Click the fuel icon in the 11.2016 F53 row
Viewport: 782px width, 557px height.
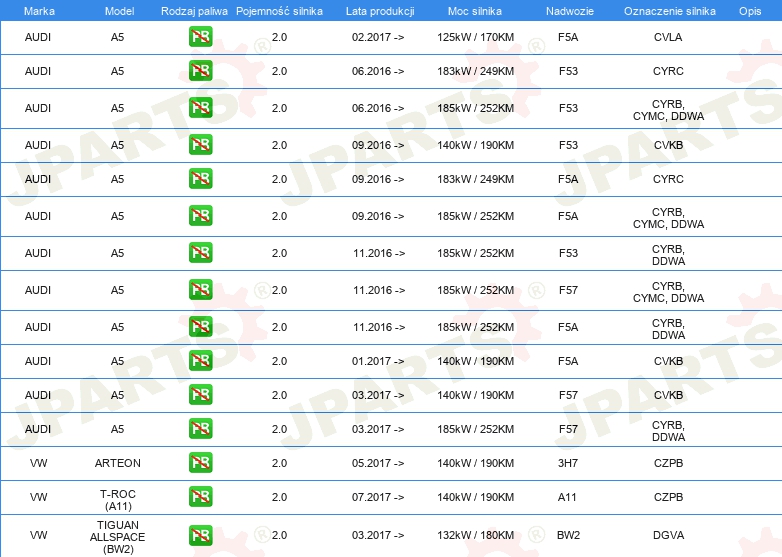pos(200,252)
